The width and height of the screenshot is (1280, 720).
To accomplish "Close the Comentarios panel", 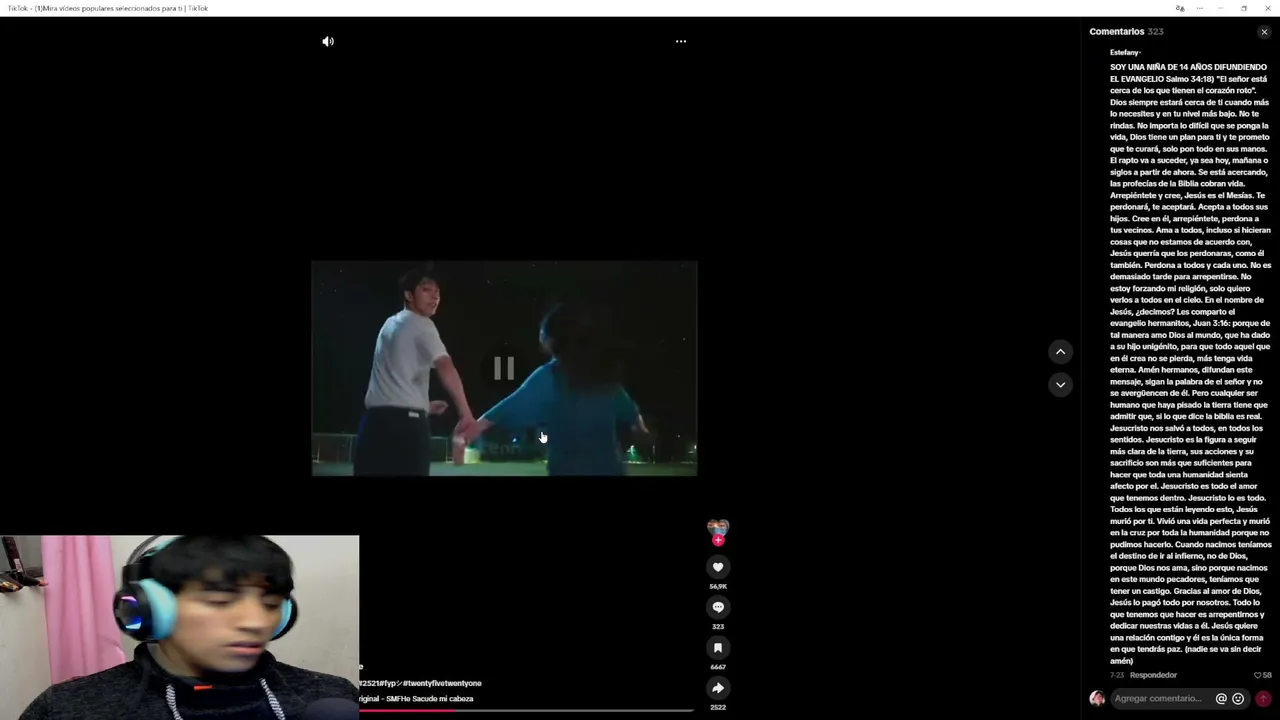I will [x=1264, y=32].
